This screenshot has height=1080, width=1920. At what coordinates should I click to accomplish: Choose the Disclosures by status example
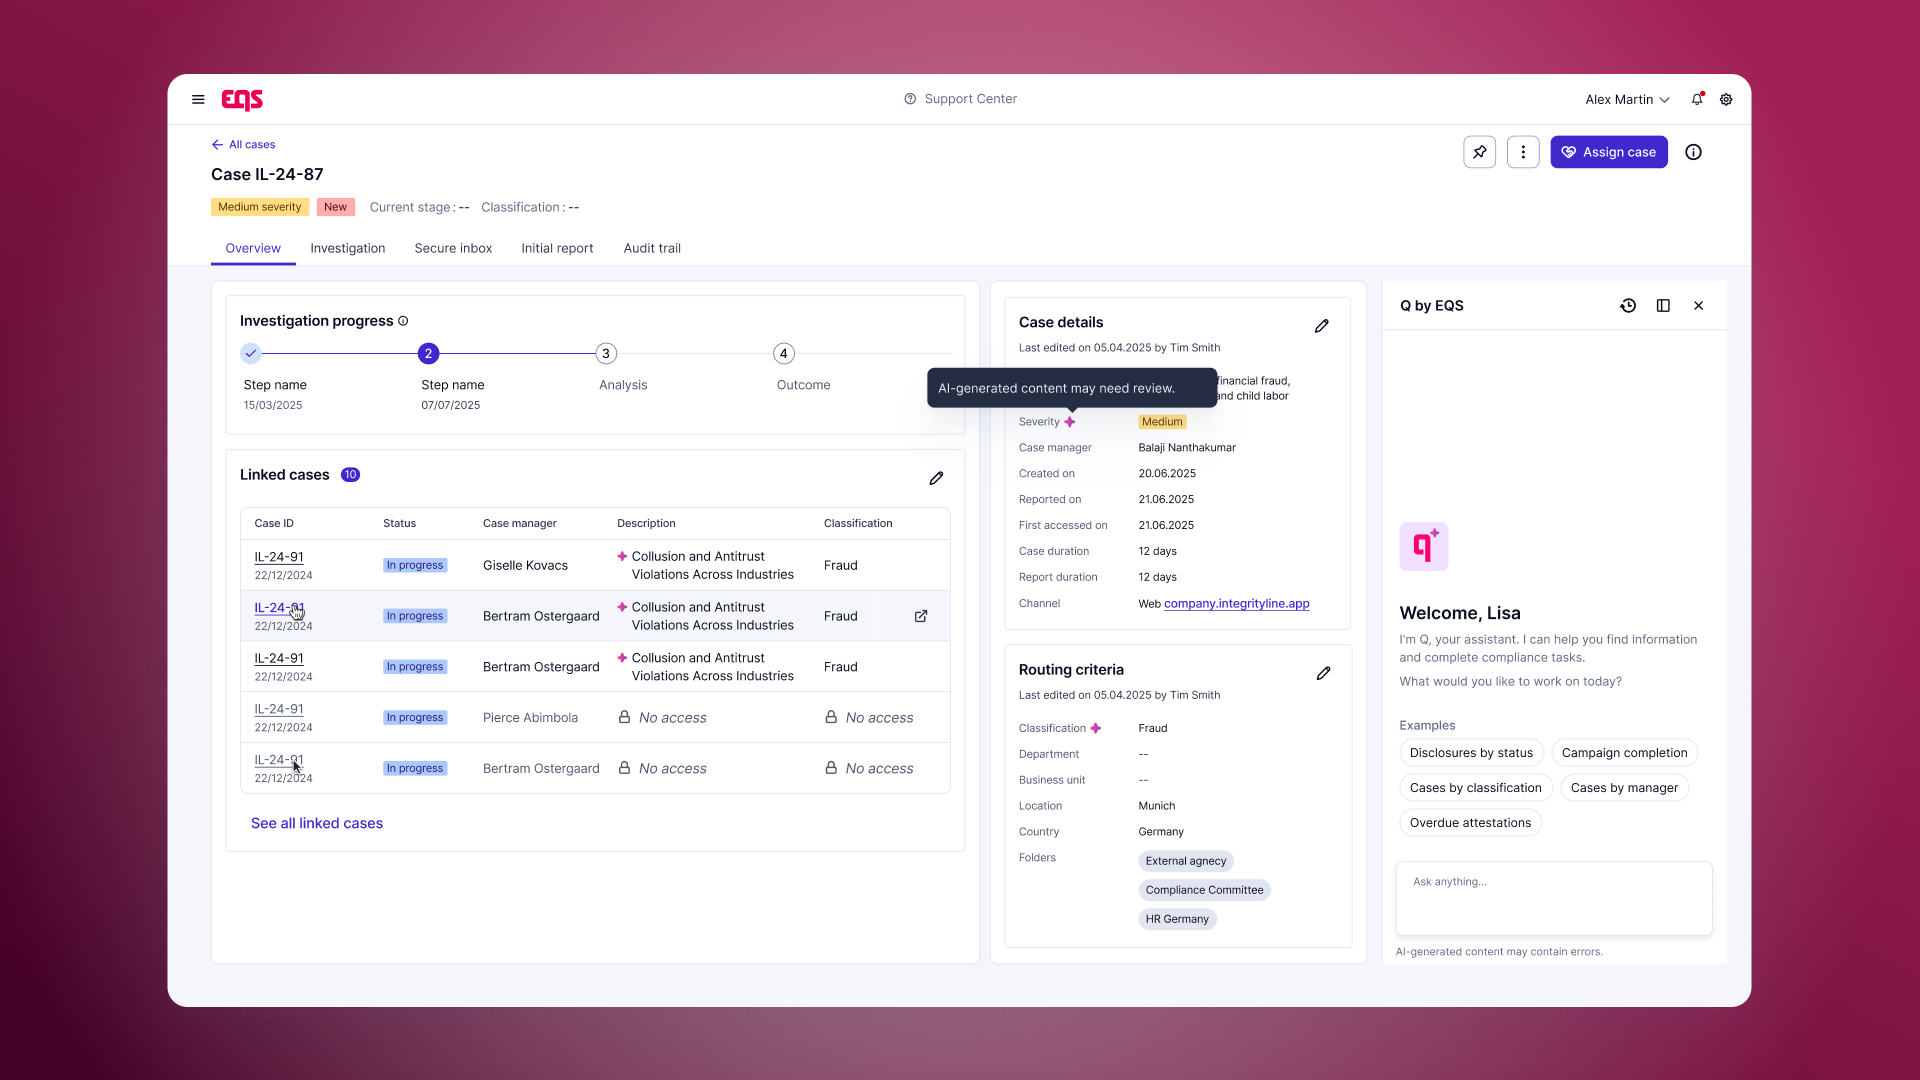[x=1471, y=753]
